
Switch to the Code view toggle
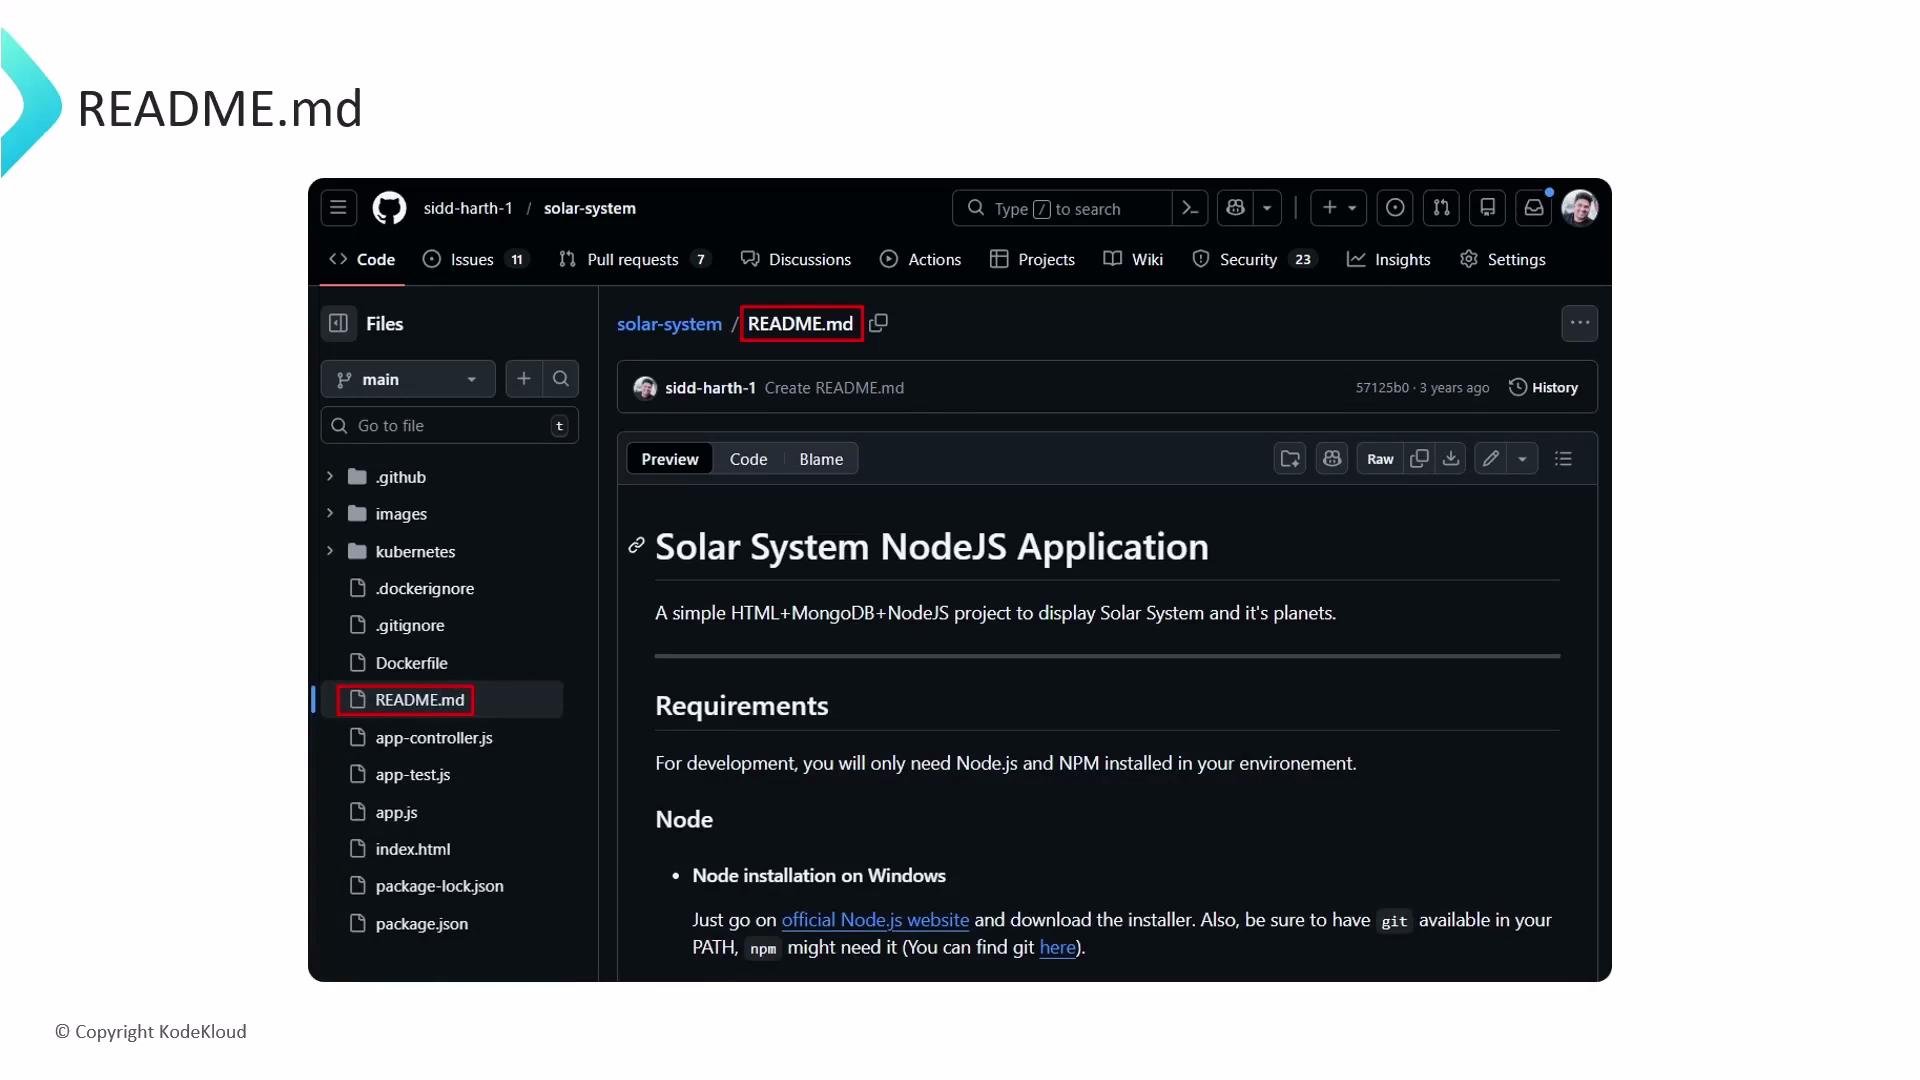pyautogui.click(x=748, y=459)
